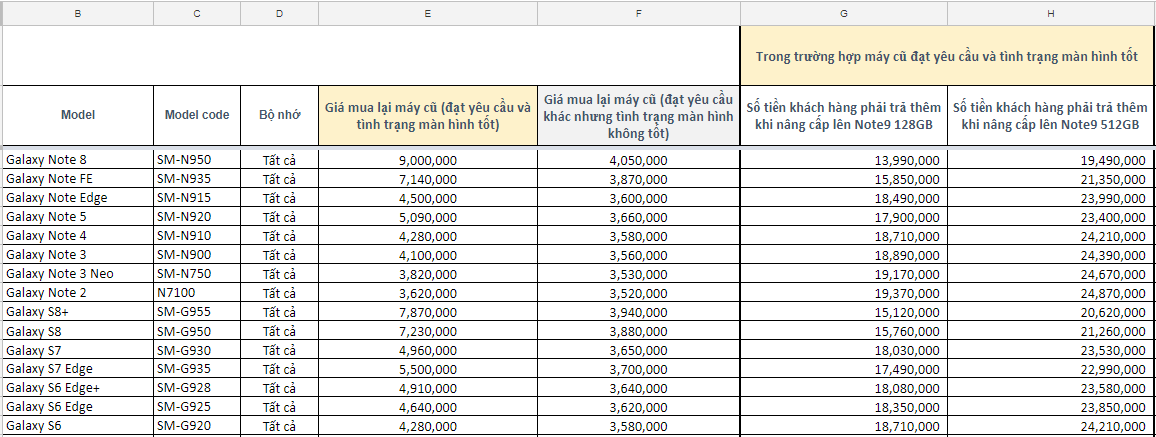Click the 'Tất cả' cell in Galaxy Note 8 row

pos(279,159)
